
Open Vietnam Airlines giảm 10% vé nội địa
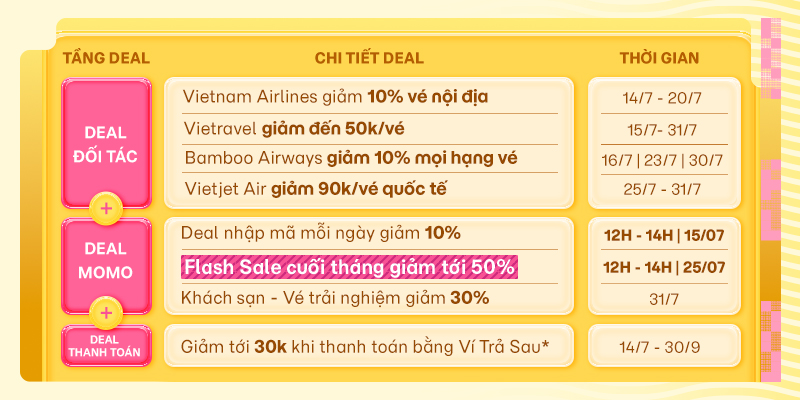335,96
